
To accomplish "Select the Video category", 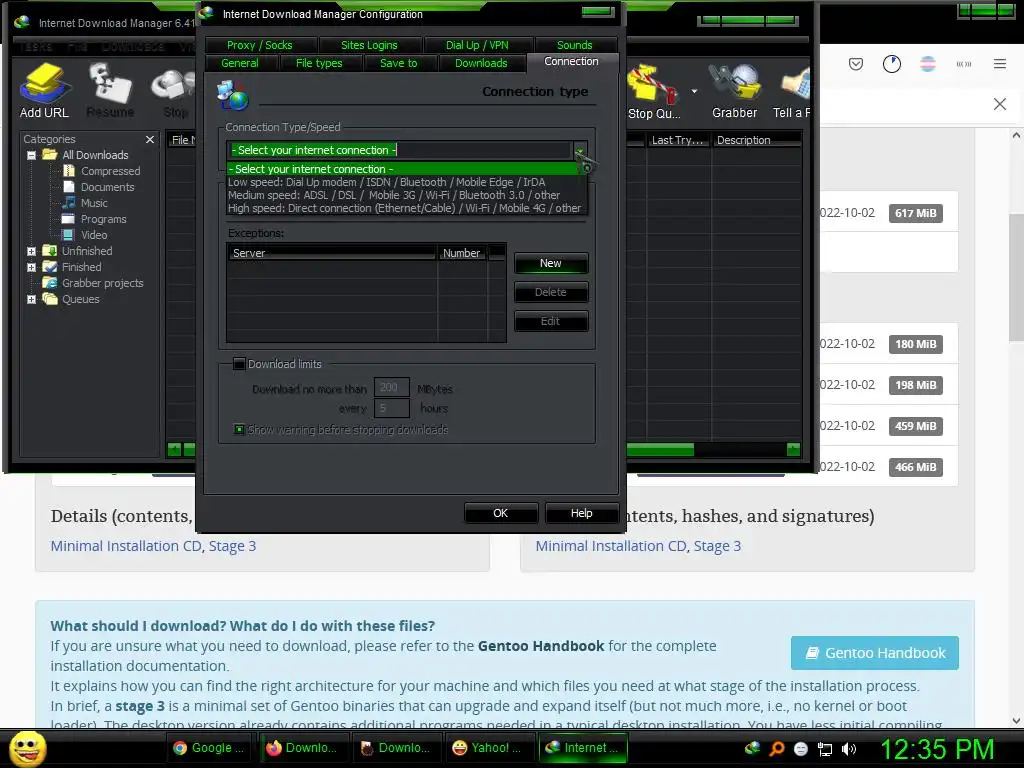I will coord(94,235).
